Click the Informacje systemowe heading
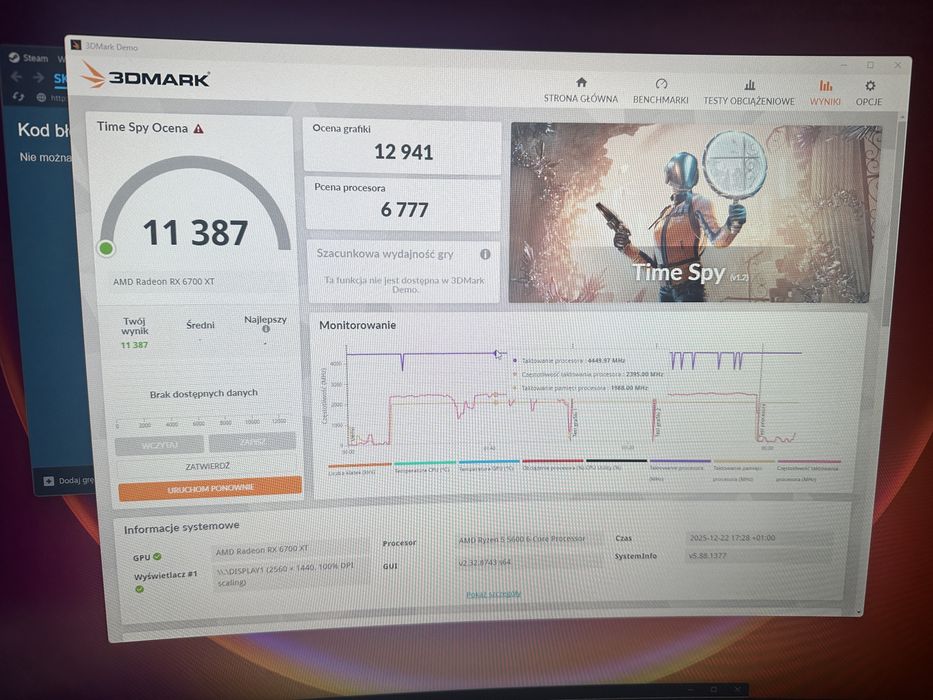This screenshot has height=700, width=933. (181, 527)
